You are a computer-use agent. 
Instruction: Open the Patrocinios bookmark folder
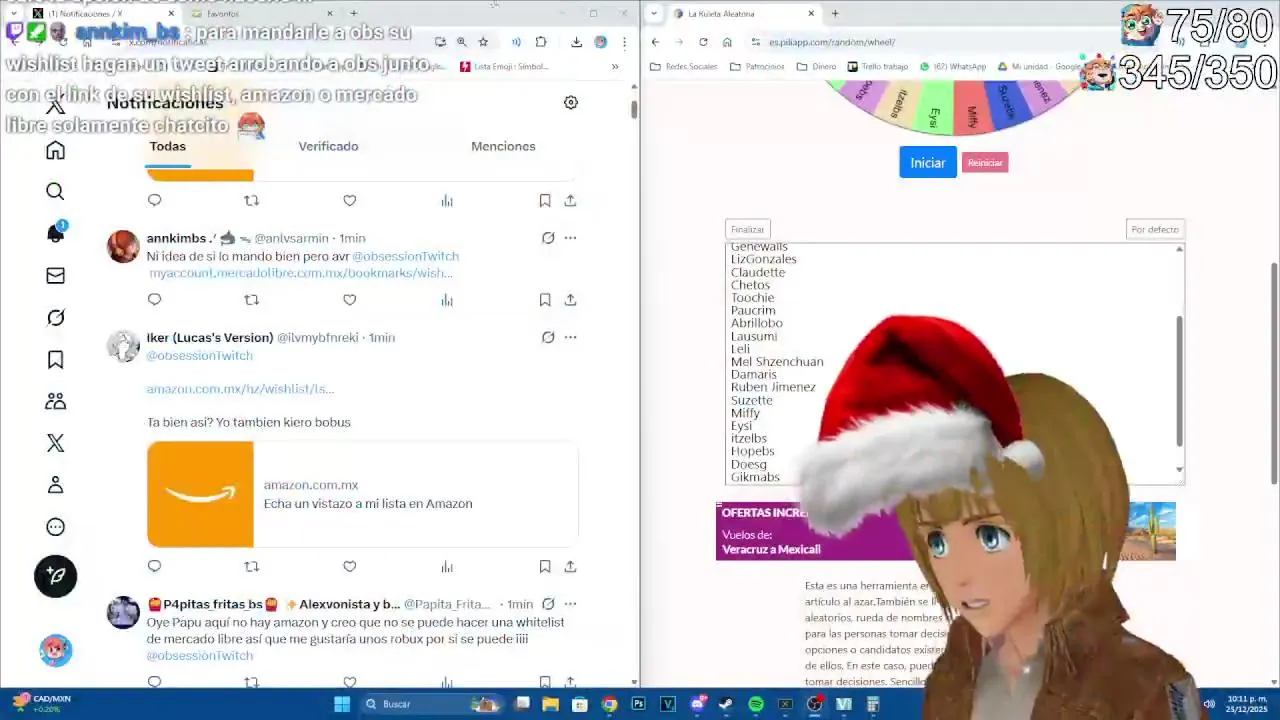[757, 67]
